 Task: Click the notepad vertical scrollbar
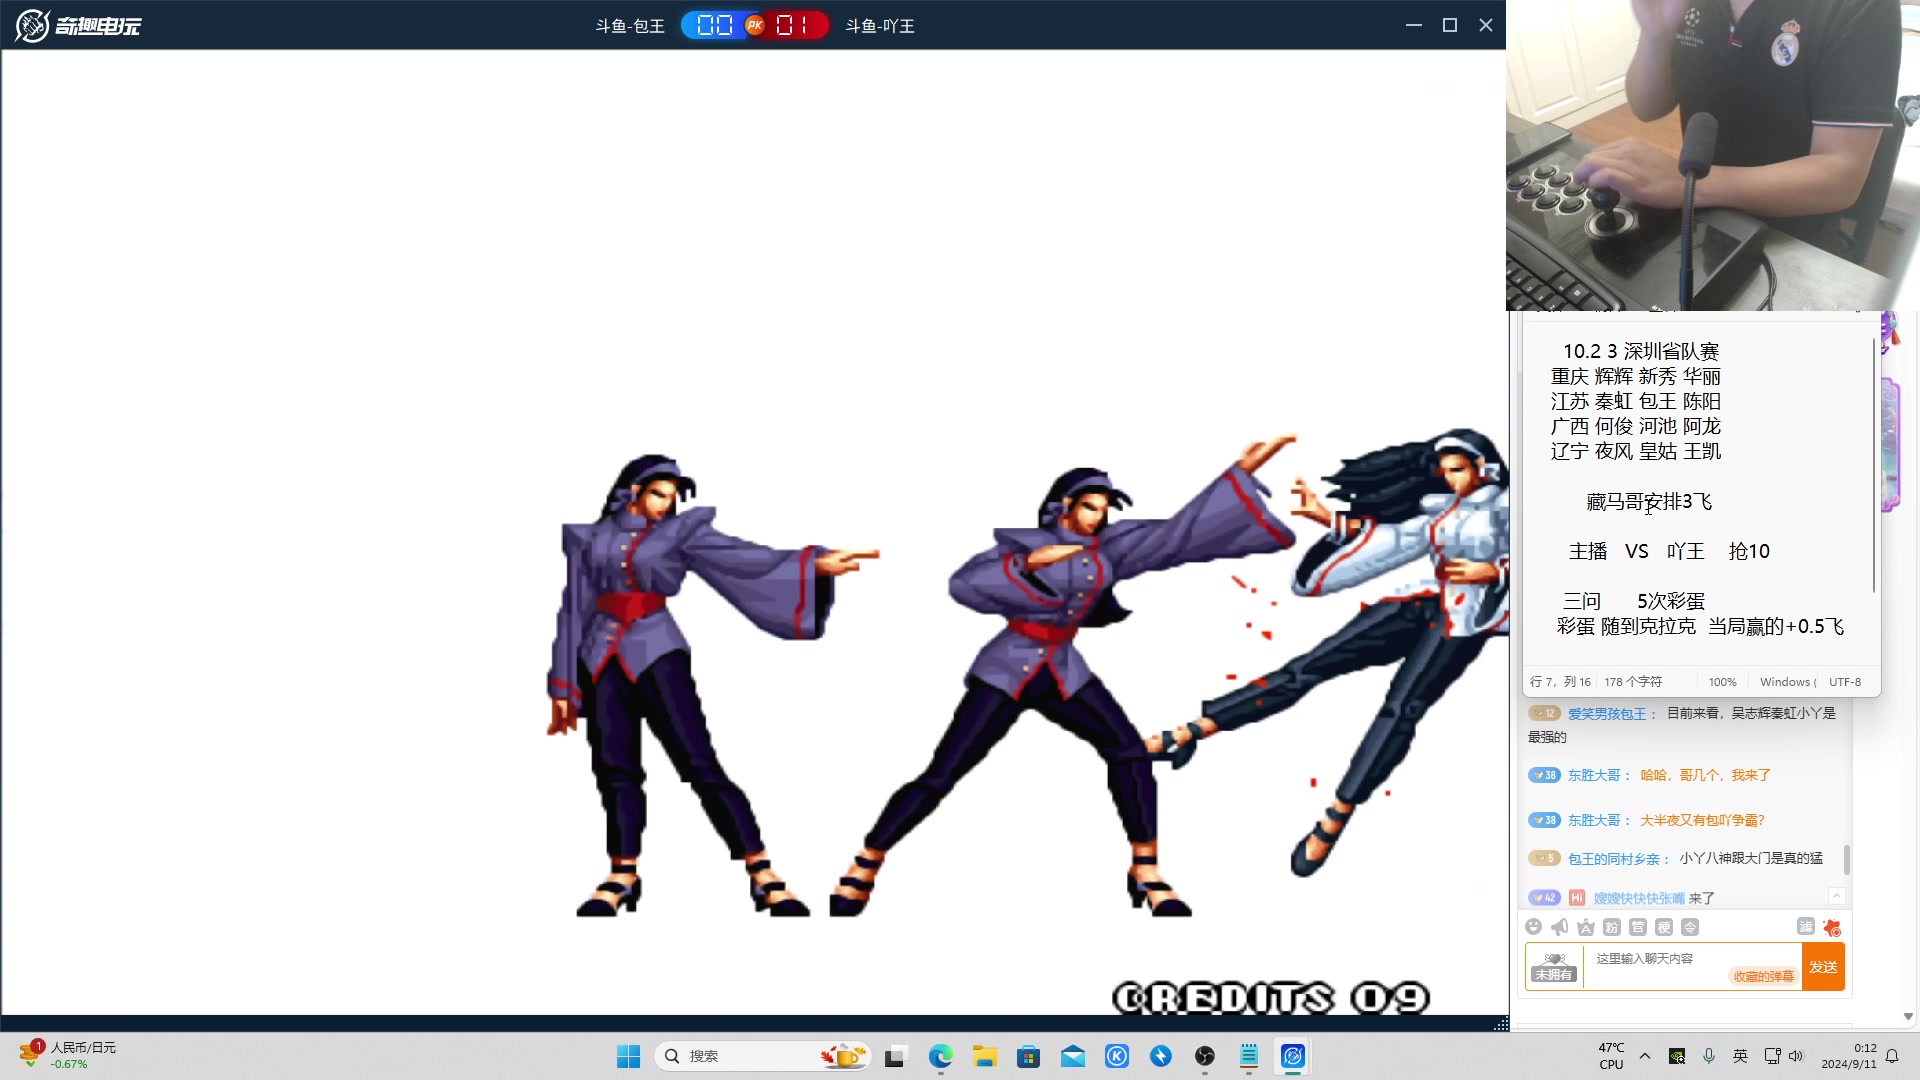coord(1874,465)
